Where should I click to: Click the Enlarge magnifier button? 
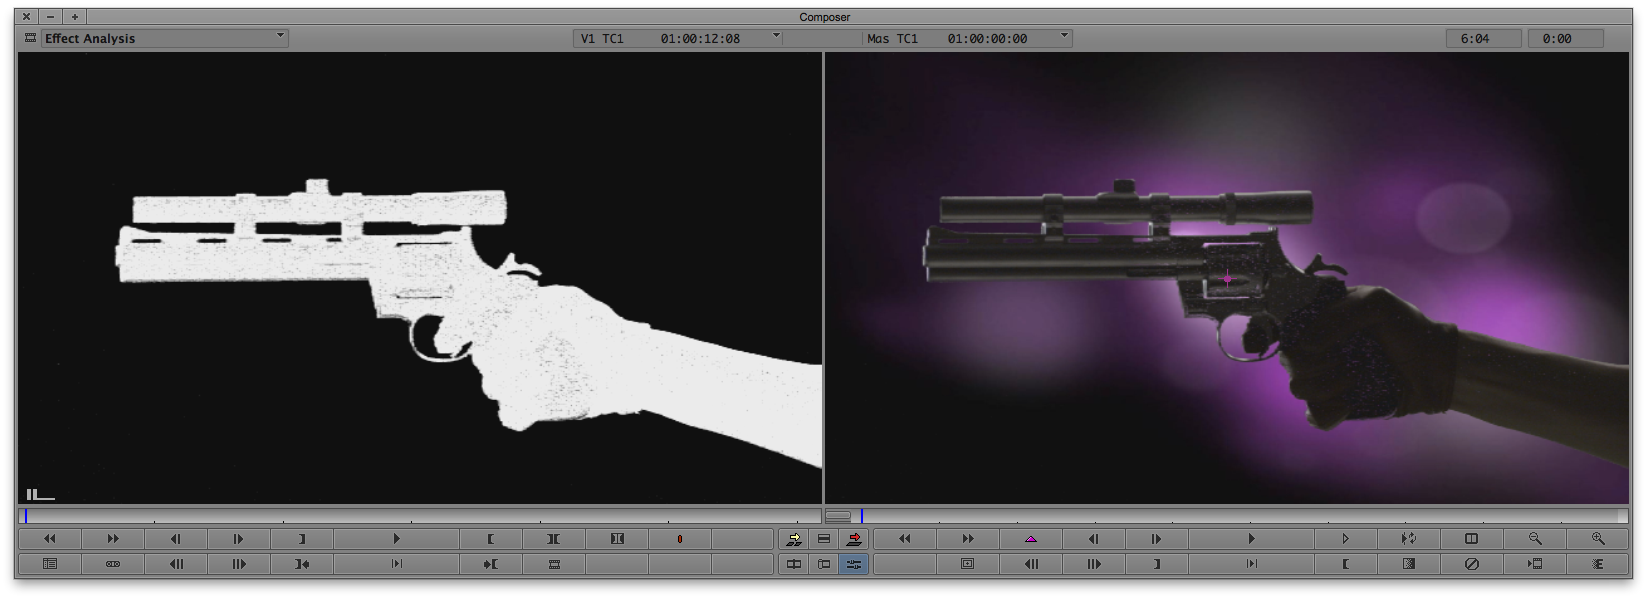tap(1598, 539)
